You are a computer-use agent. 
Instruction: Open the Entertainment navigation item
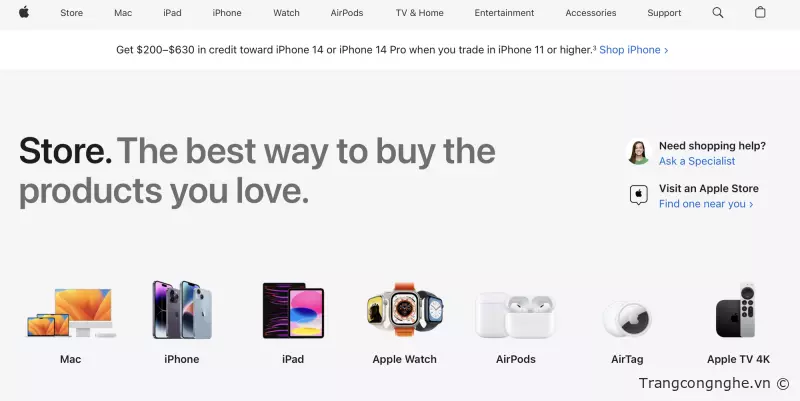pyautogui.click(x=504, y=13)
